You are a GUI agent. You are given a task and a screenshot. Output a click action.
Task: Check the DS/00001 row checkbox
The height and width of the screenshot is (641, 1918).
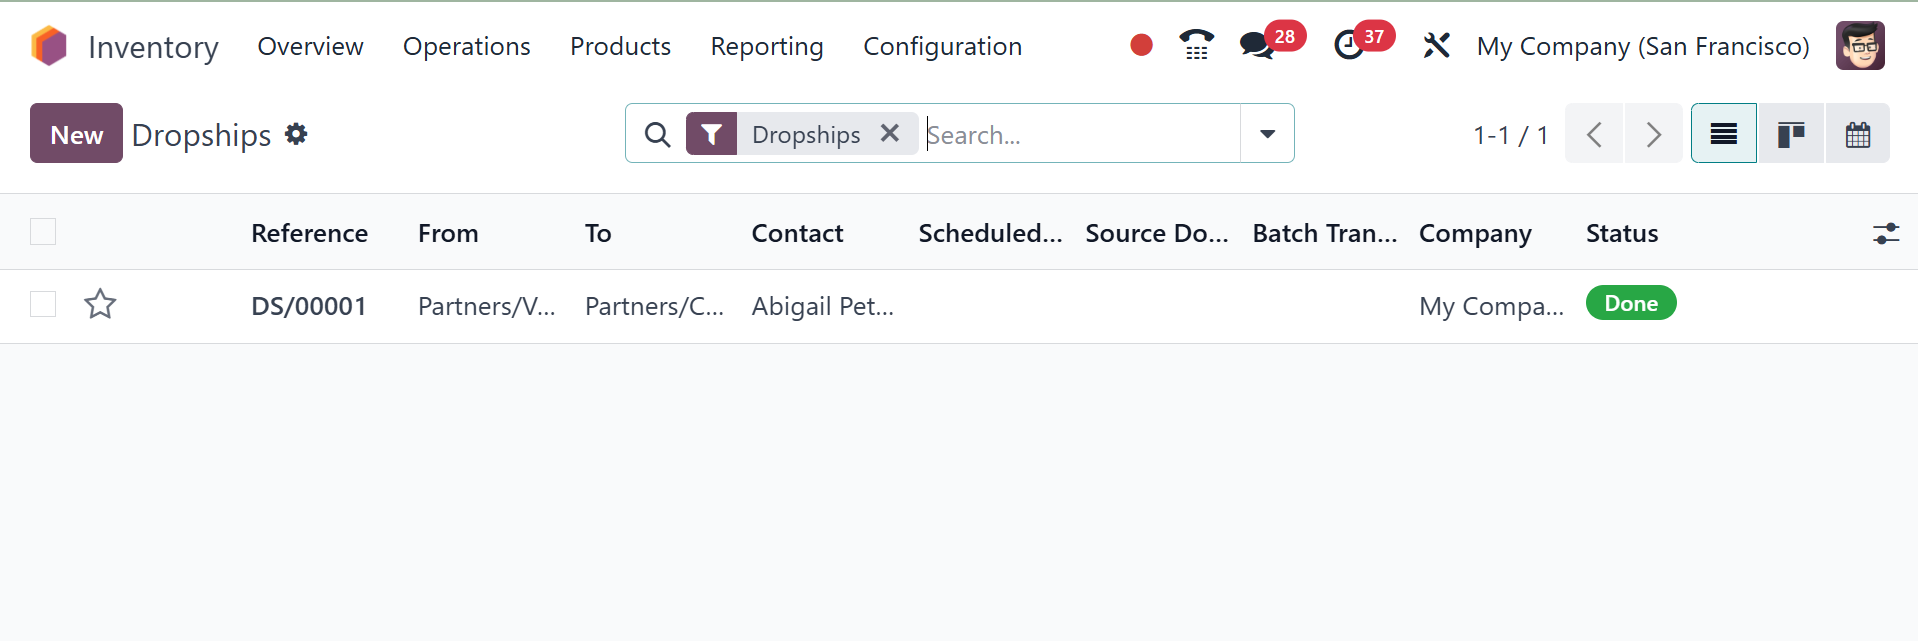point(43,304)
